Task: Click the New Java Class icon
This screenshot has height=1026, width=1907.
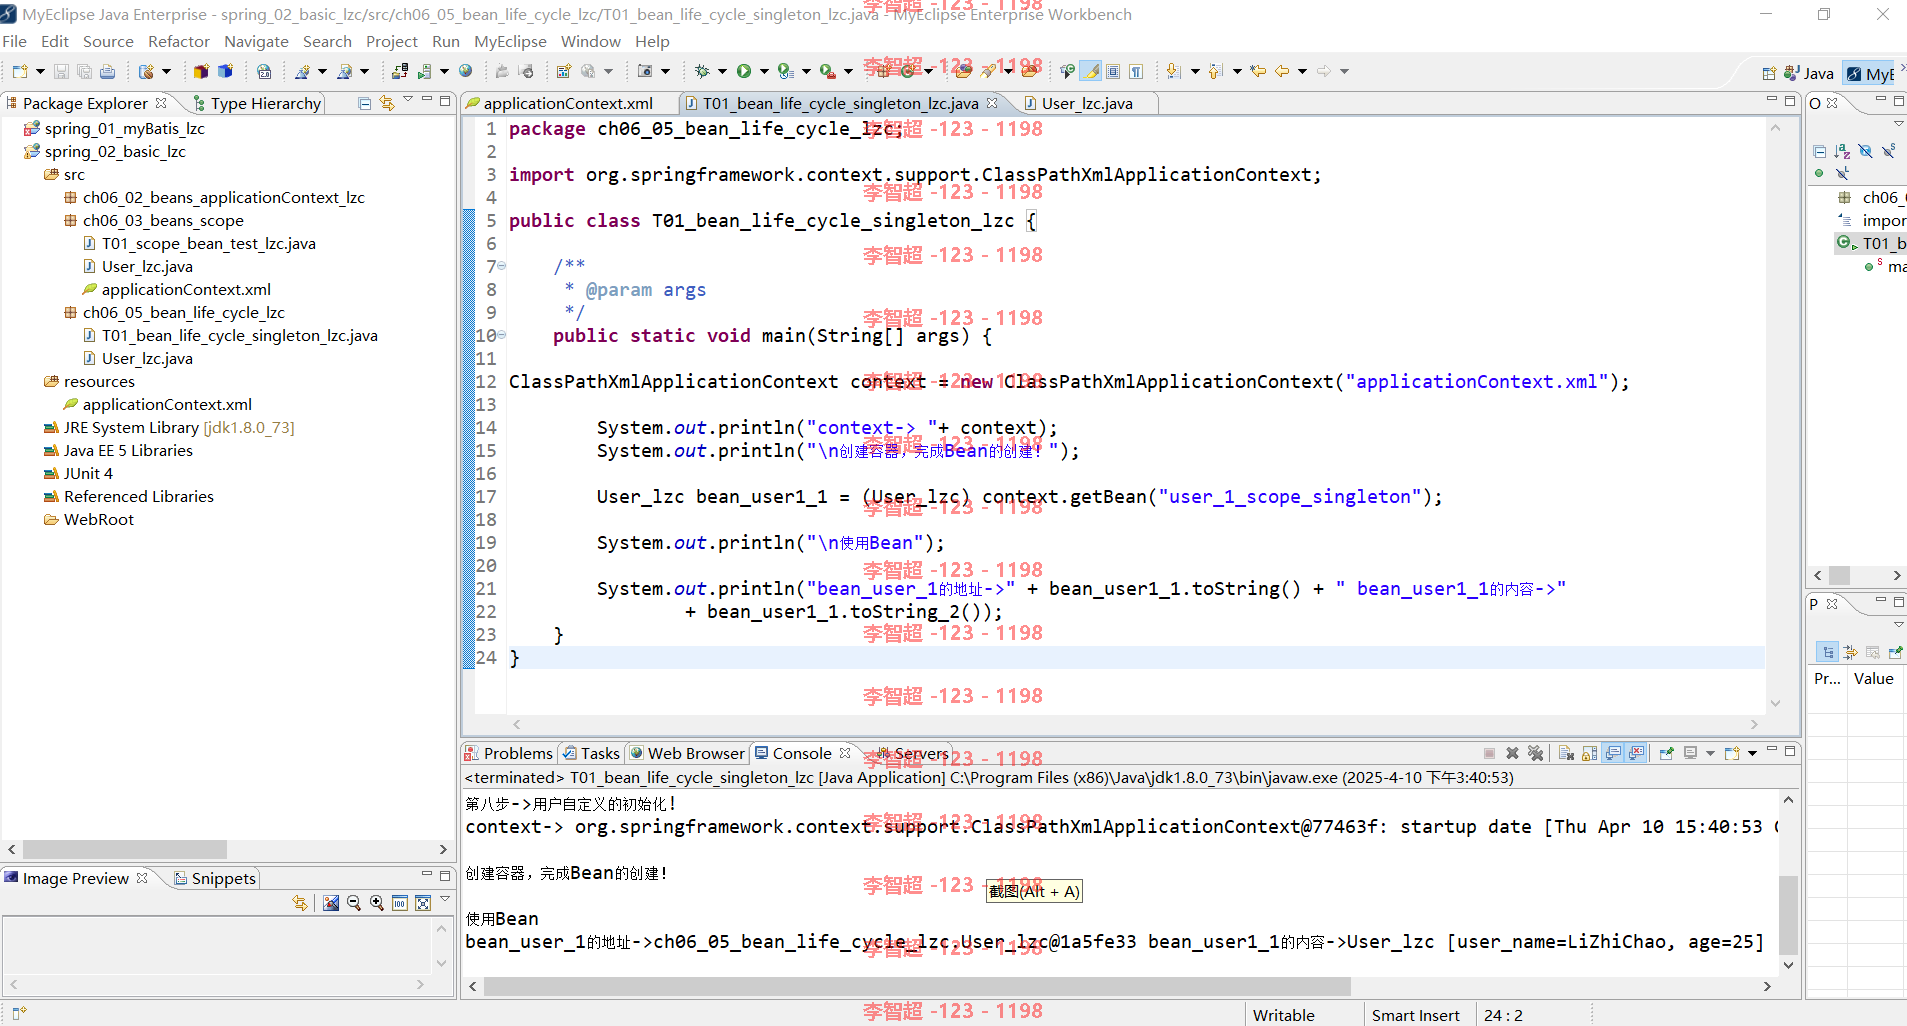Action: point(908,71)
